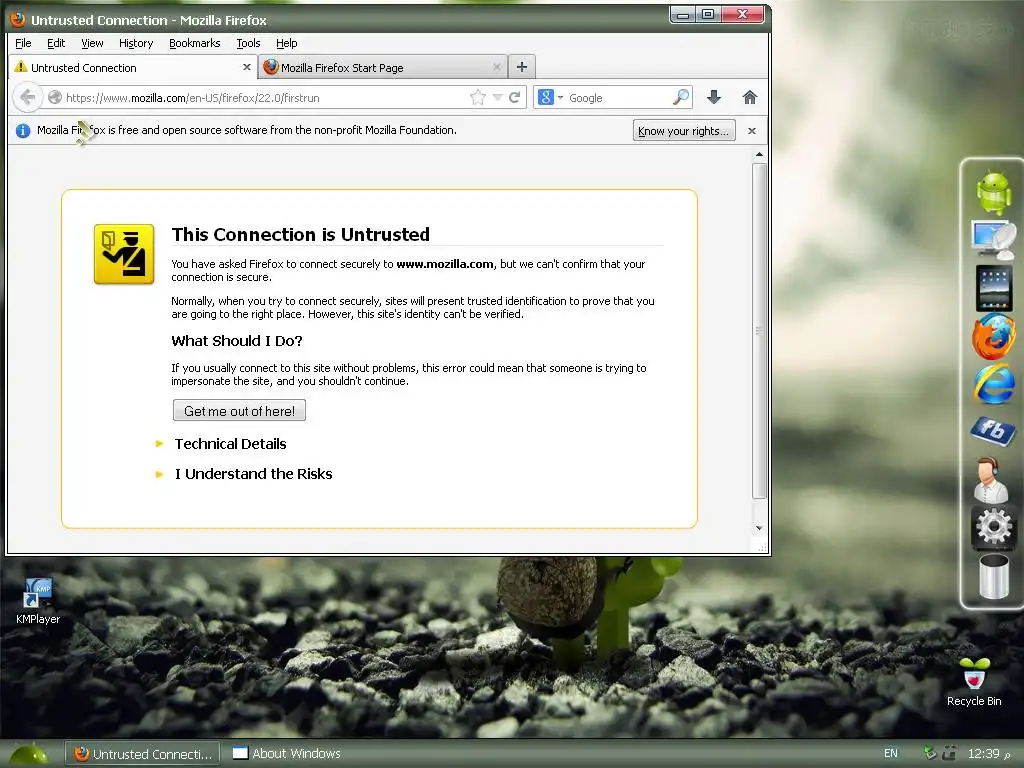
Task: Open a new tab with plus button
Action: click(521, 67)
